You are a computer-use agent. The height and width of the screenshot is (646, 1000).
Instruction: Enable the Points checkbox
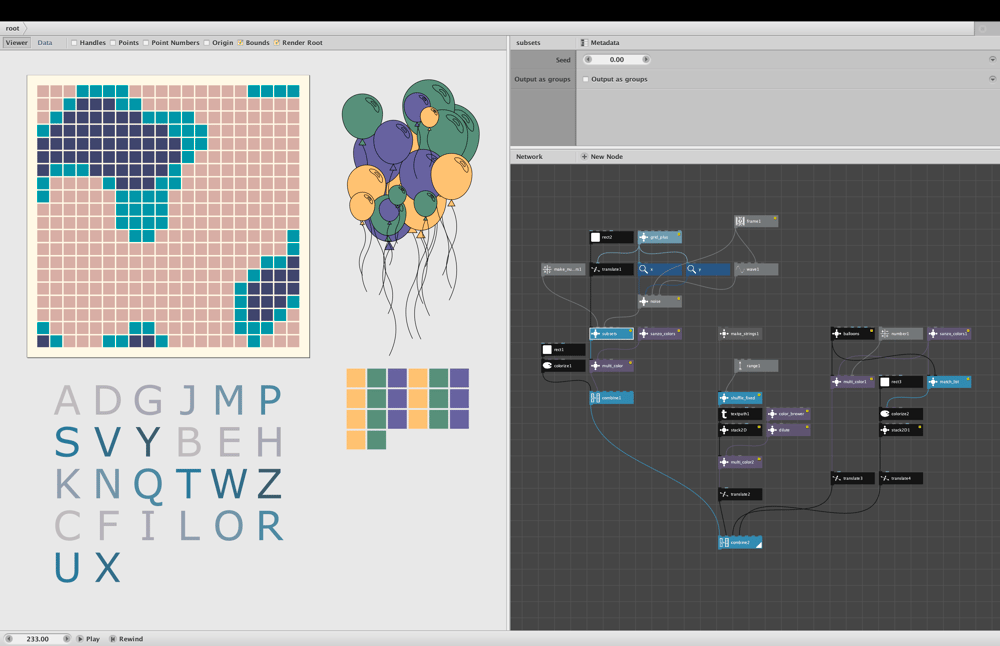click(x=113, y=43)
